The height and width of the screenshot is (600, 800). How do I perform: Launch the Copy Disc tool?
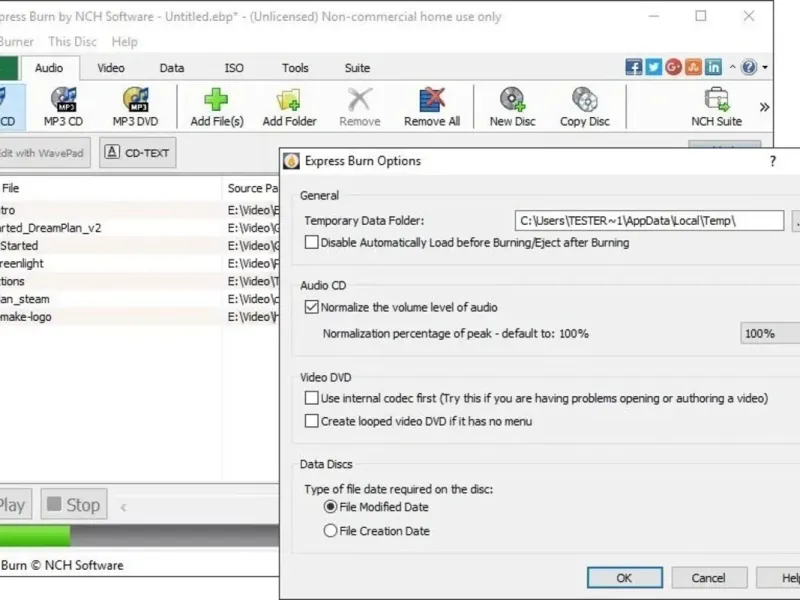click(x=585, y=107)
